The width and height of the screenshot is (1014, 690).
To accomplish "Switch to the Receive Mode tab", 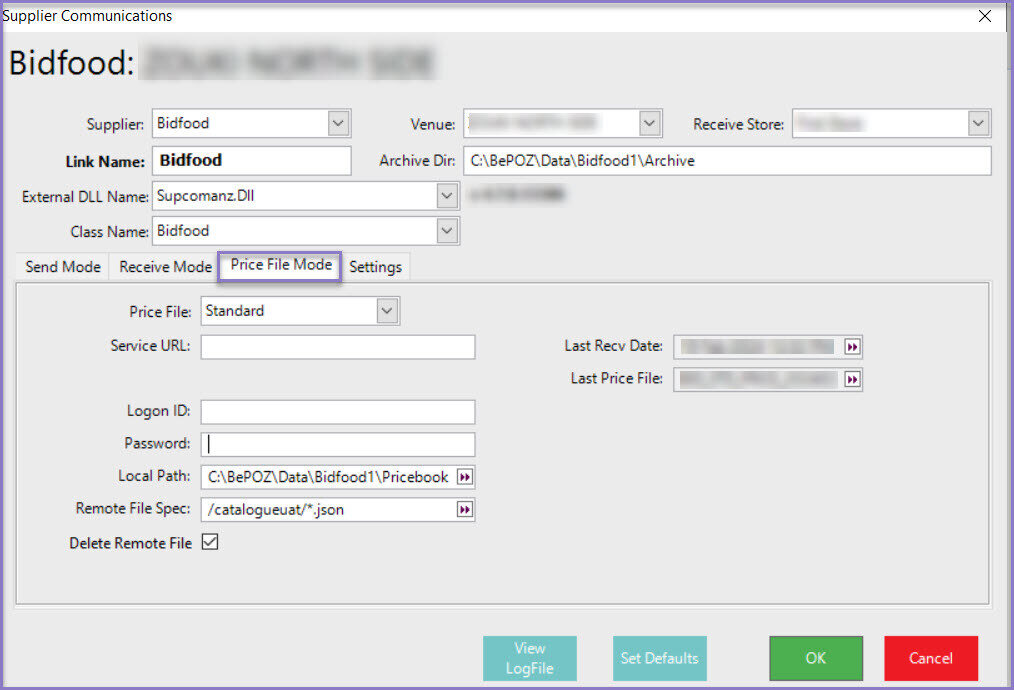I will pos(166,266).
